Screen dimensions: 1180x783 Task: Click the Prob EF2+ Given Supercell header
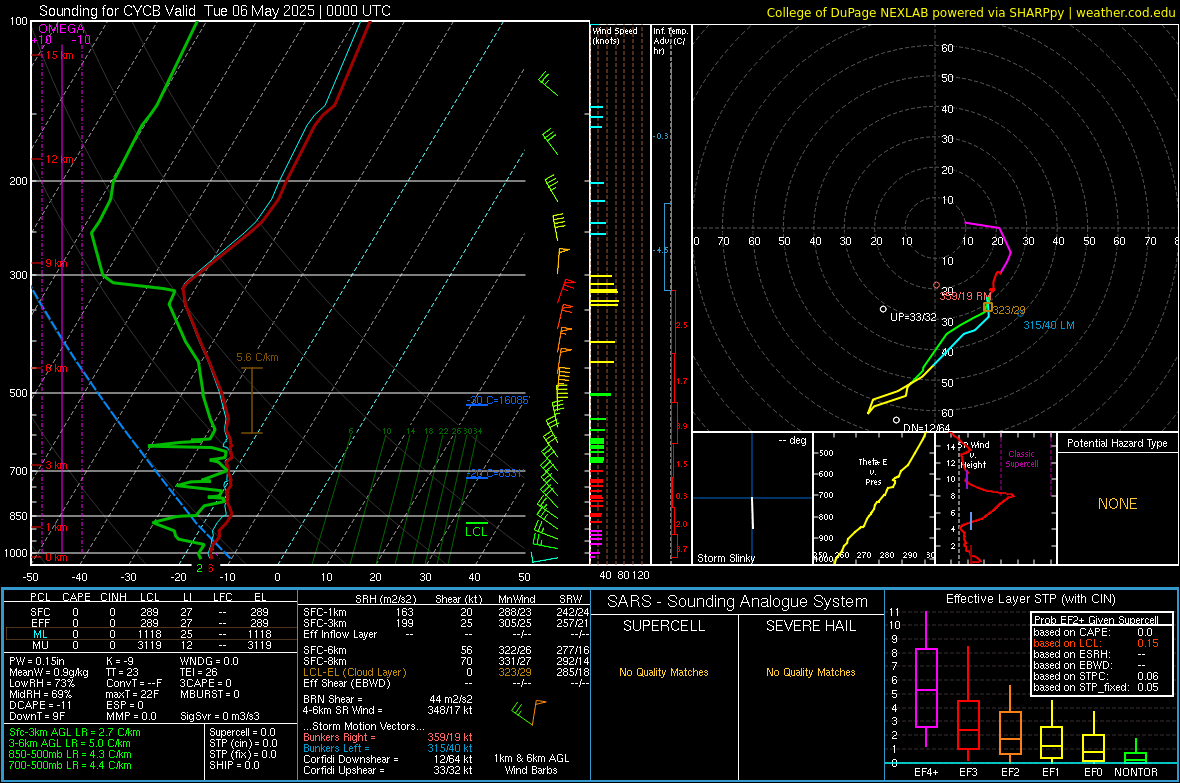tap(1096, 620)
